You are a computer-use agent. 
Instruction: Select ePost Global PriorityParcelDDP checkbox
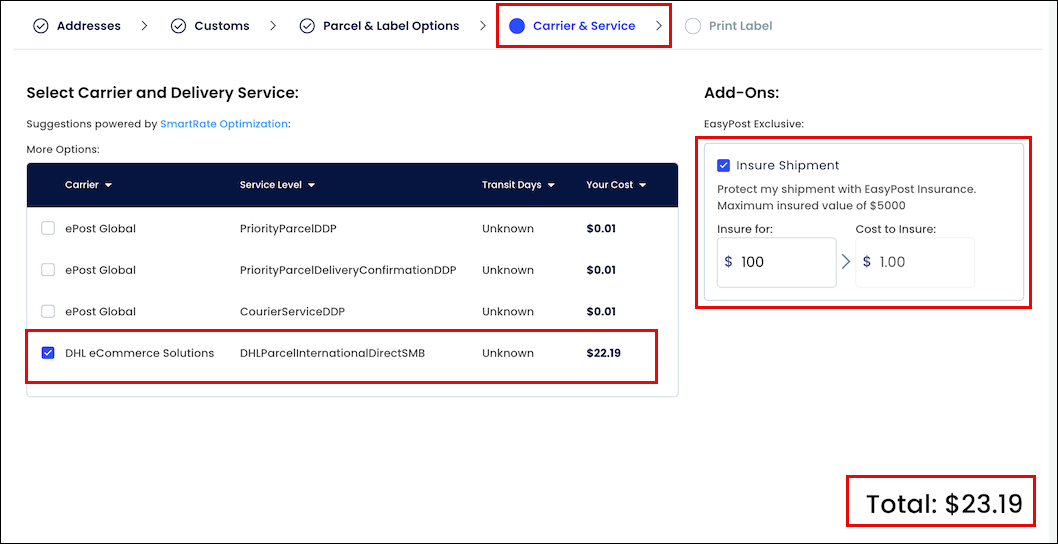[48, 228]
